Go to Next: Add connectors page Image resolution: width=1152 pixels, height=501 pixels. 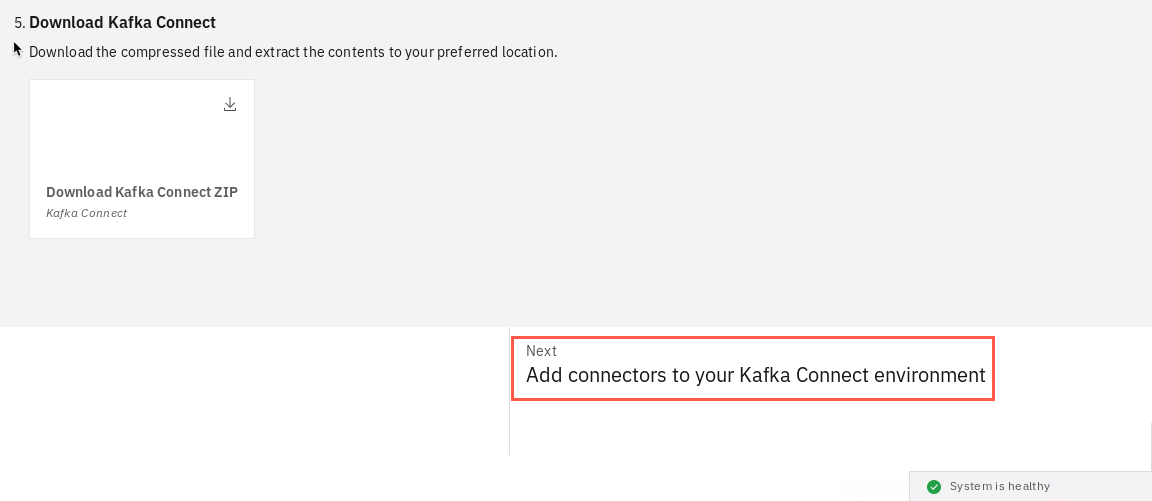click(x=753, y=369)
